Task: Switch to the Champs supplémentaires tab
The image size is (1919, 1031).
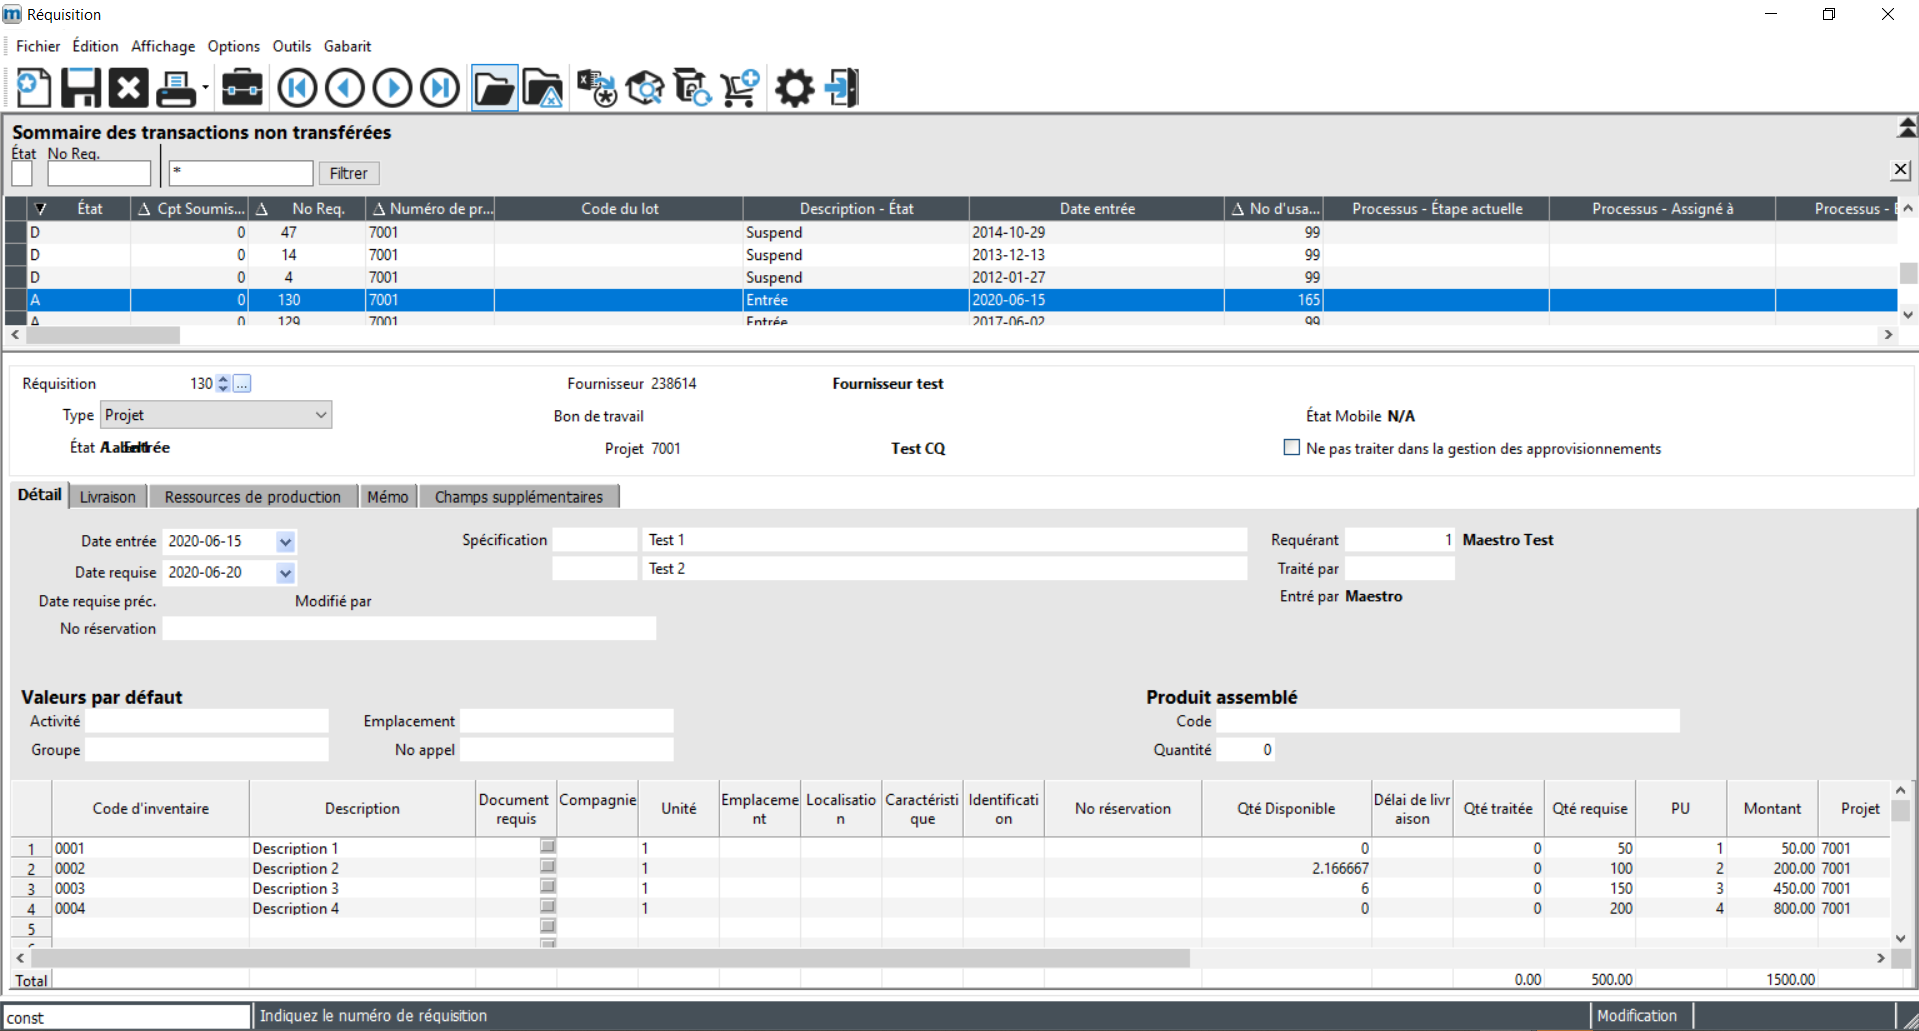Action: pos(519,497)
